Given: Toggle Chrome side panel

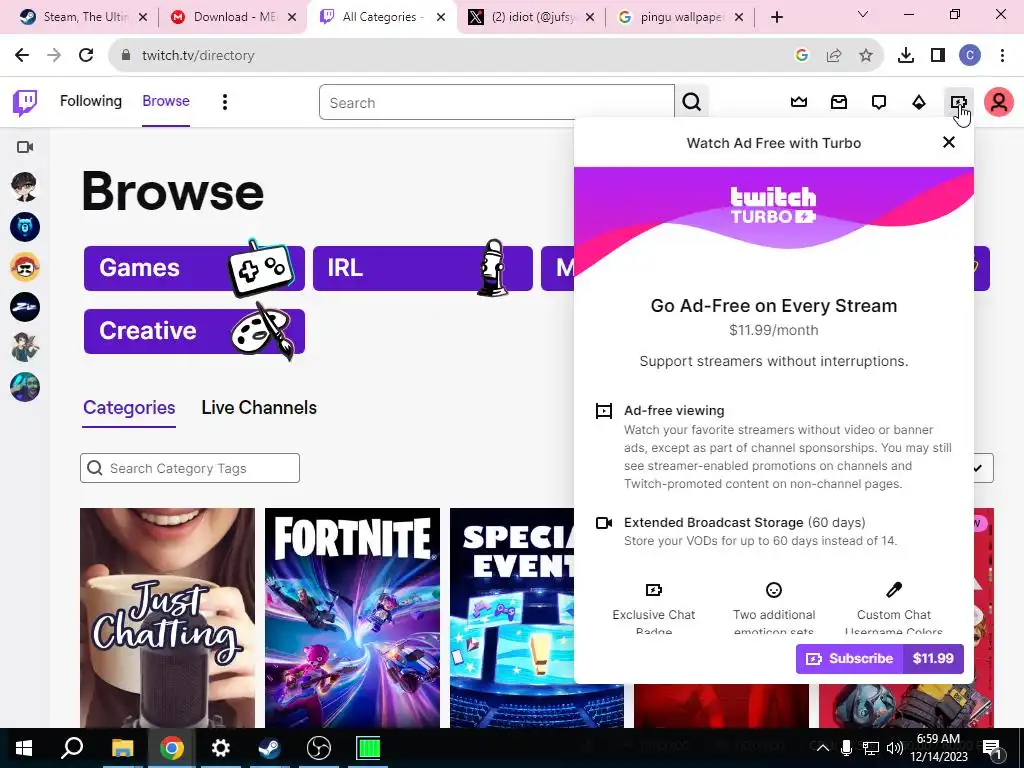Looking at the screenshot, I should pos(938,56).
